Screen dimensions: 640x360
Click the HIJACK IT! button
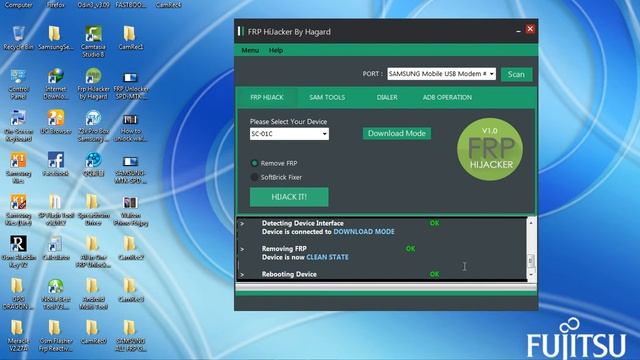pos(289,197)
